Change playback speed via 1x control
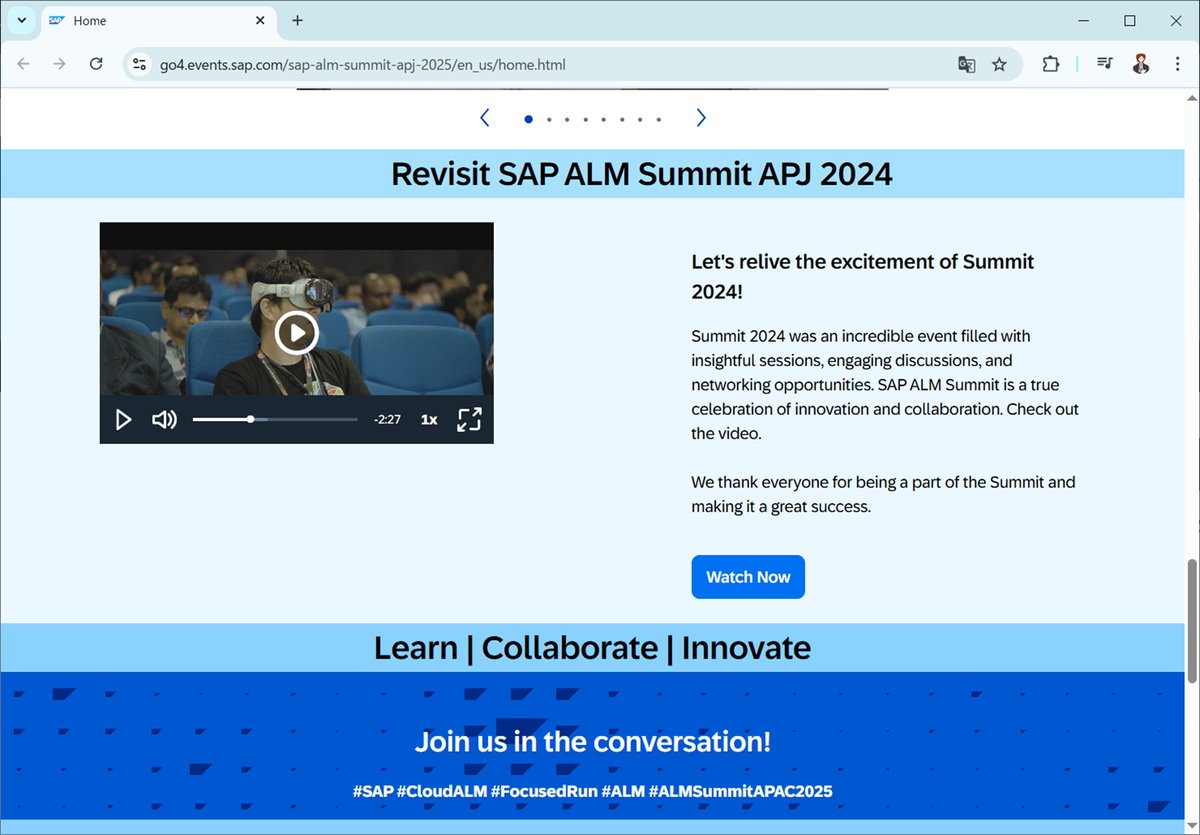The height and width of the screenshot is (835, 1200). (x=429, y=420)
